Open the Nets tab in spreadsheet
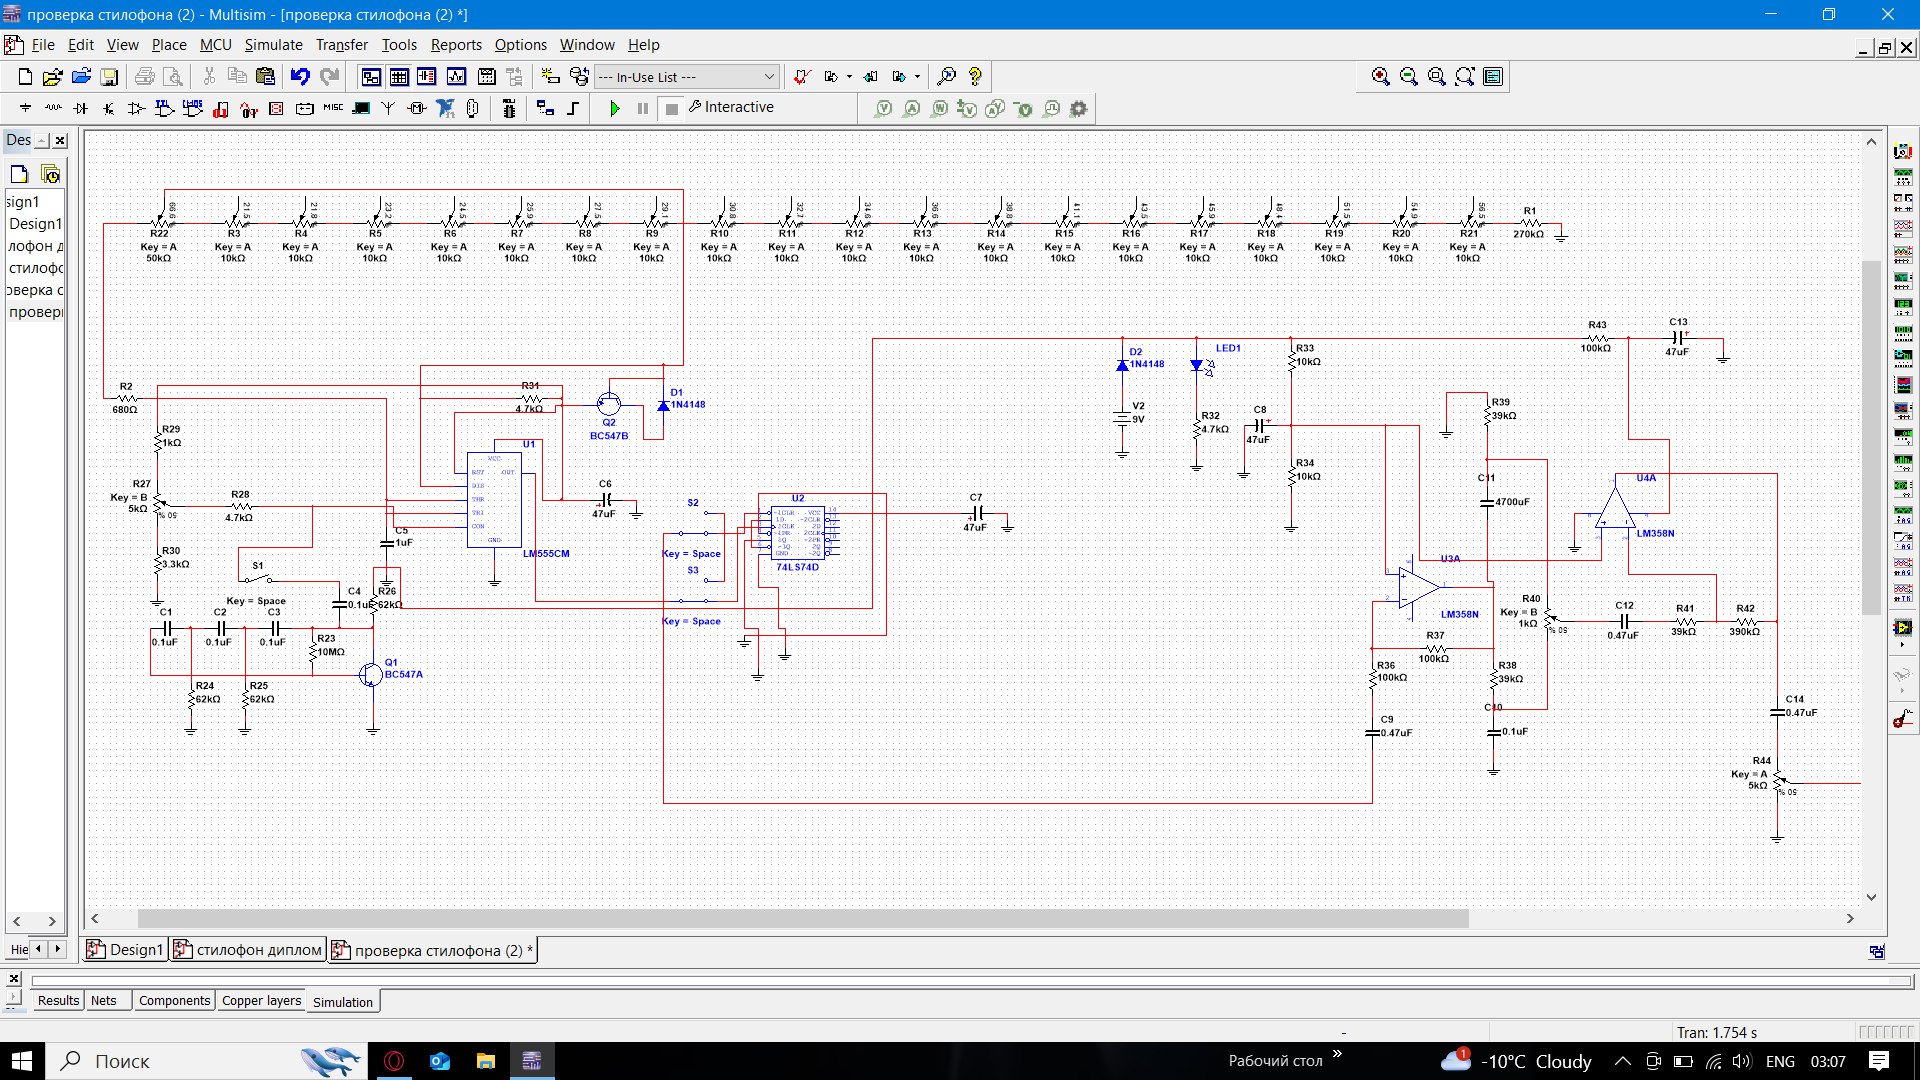This screenshot has width=1920, height=1080. point(104,1001)
